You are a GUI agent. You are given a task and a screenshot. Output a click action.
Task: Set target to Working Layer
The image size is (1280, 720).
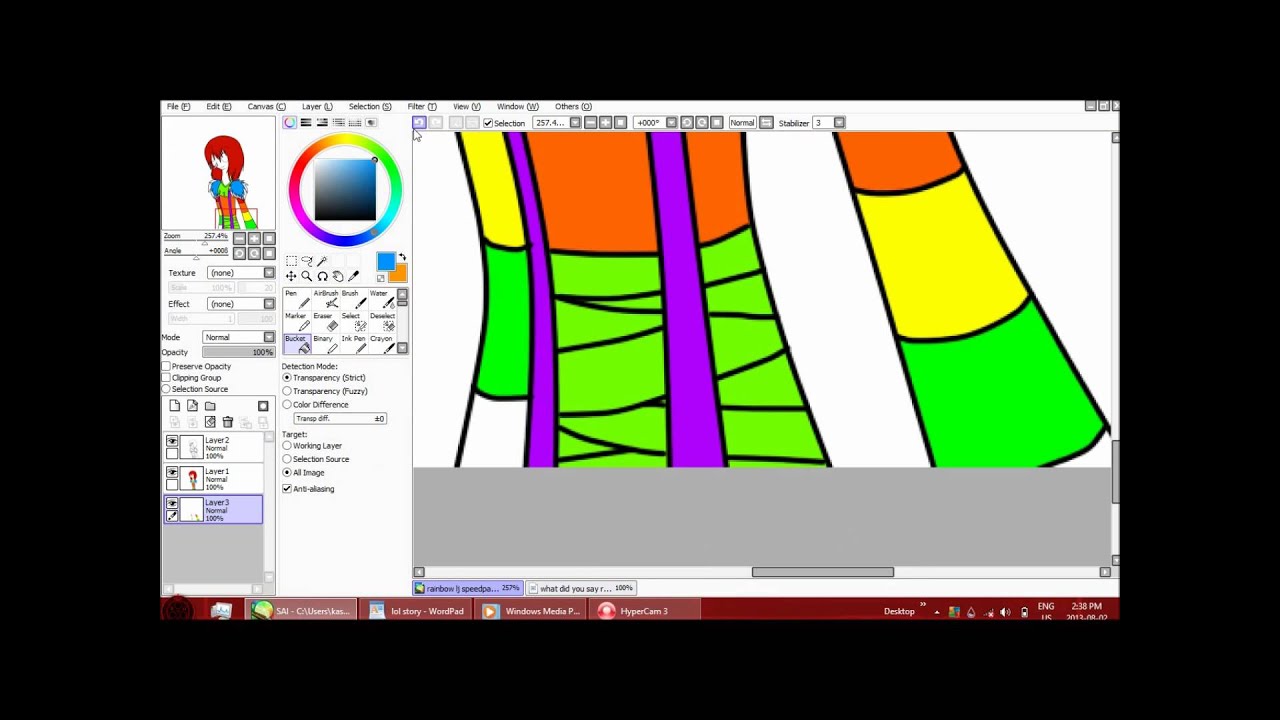tap(288, 445)
